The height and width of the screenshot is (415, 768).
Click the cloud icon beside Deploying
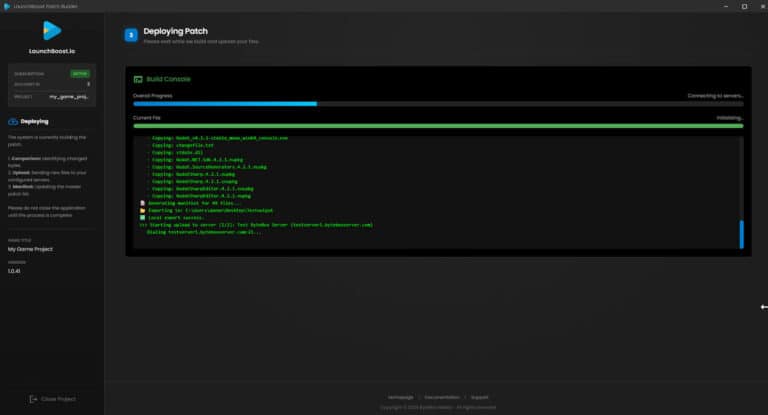[13, 122]
